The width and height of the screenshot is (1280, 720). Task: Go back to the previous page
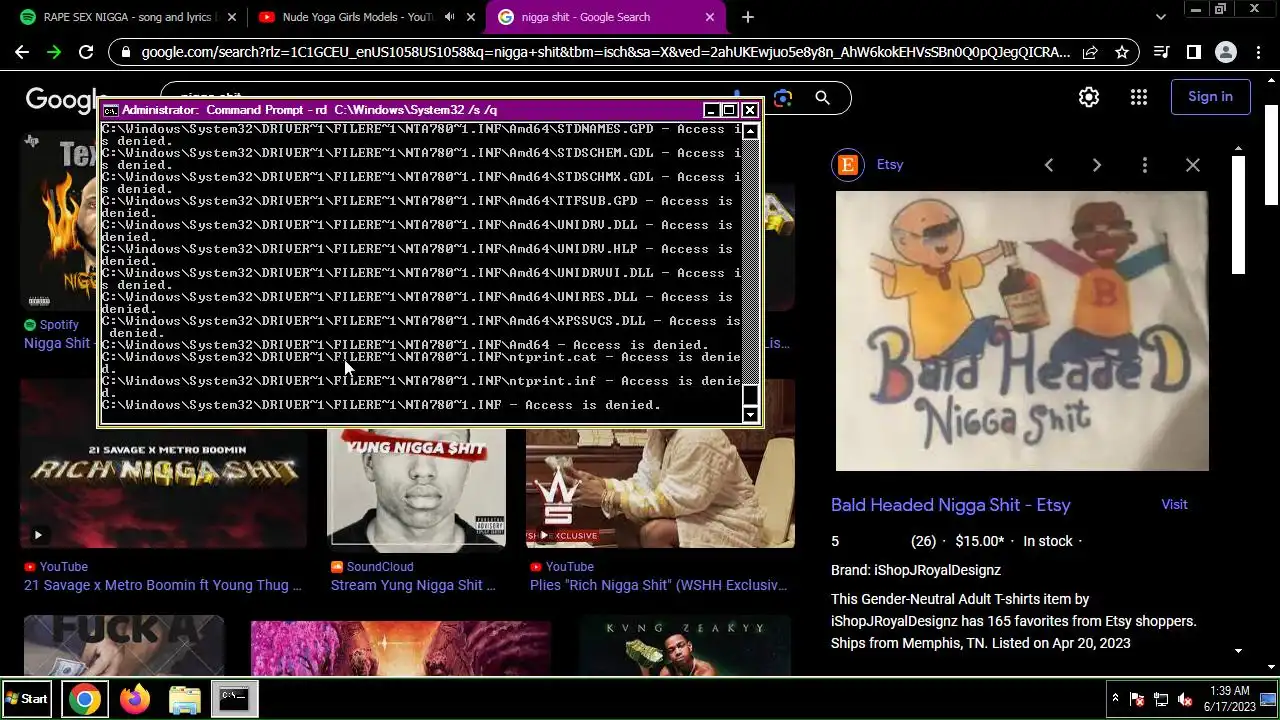click(x=22, y=52)
